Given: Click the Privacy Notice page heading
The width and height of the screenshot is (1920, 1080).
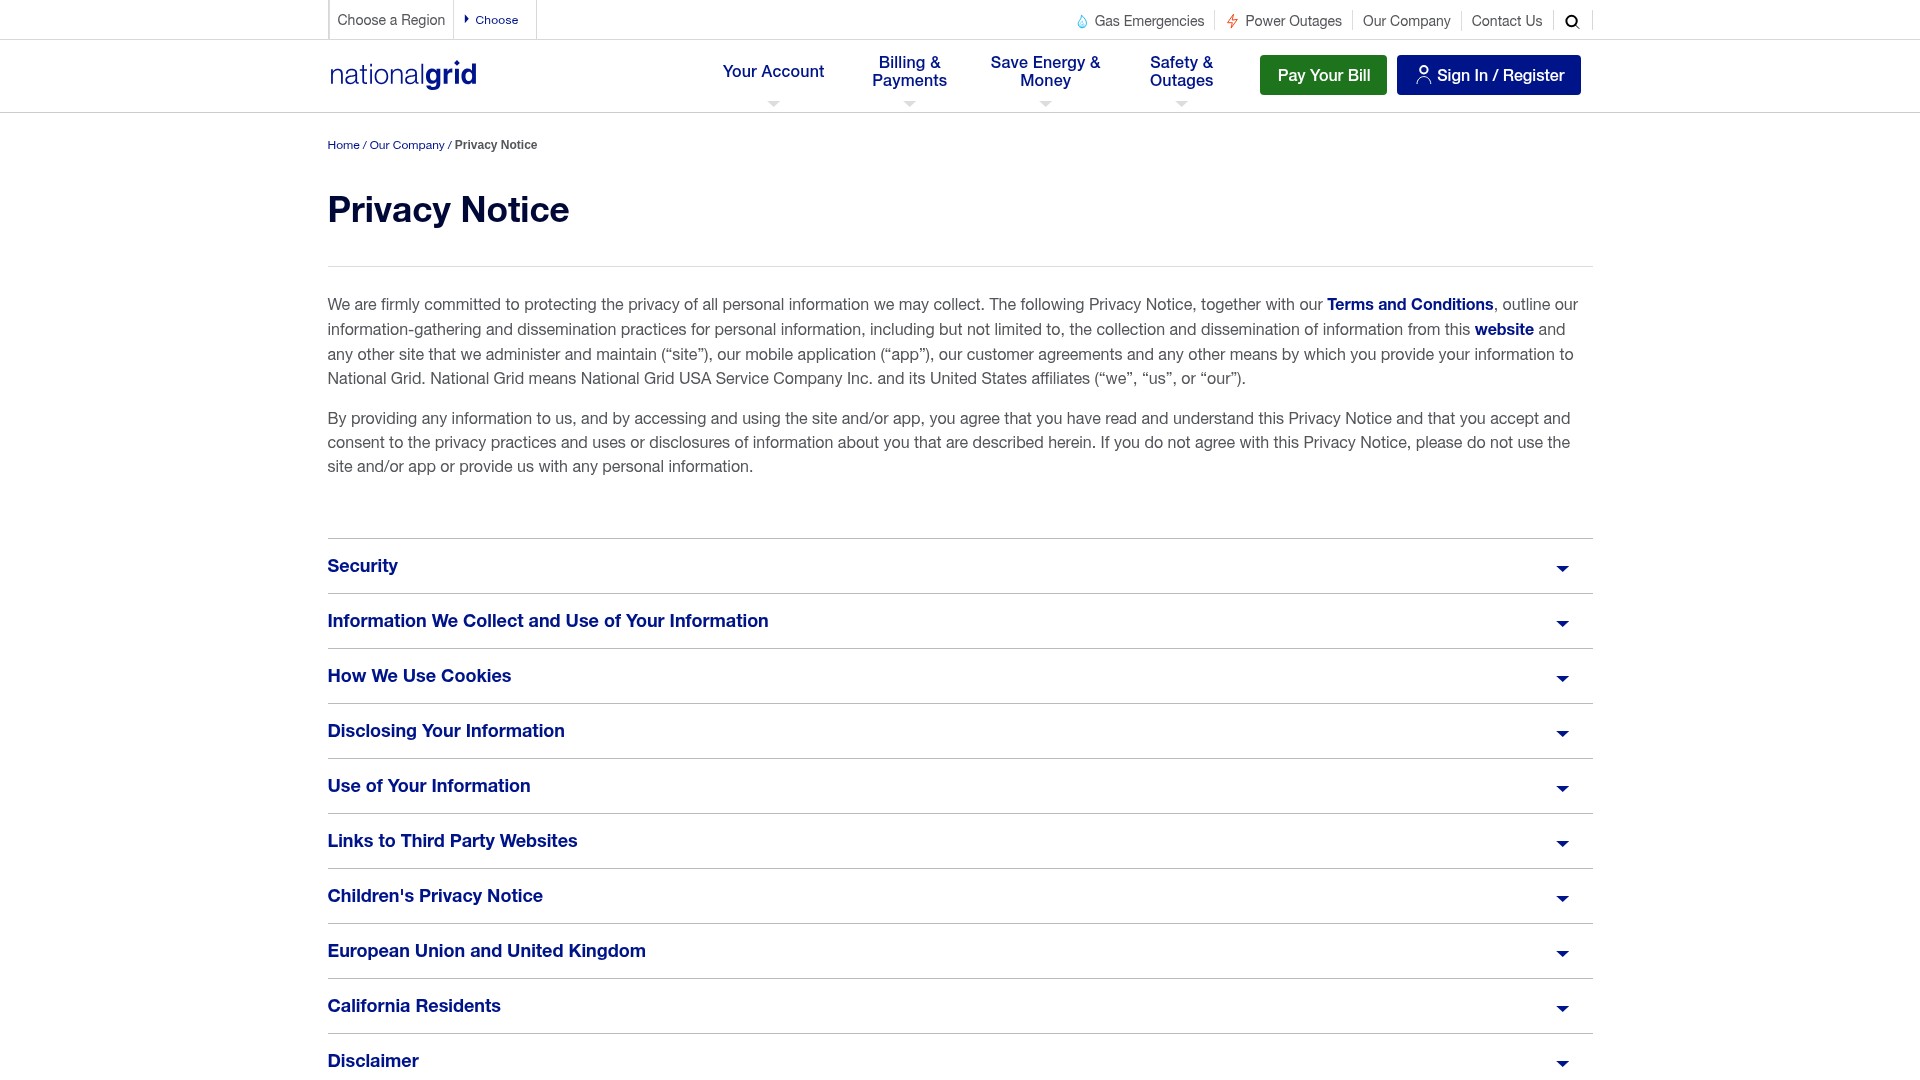Looking at the screenshot, I should pos(448,210).
